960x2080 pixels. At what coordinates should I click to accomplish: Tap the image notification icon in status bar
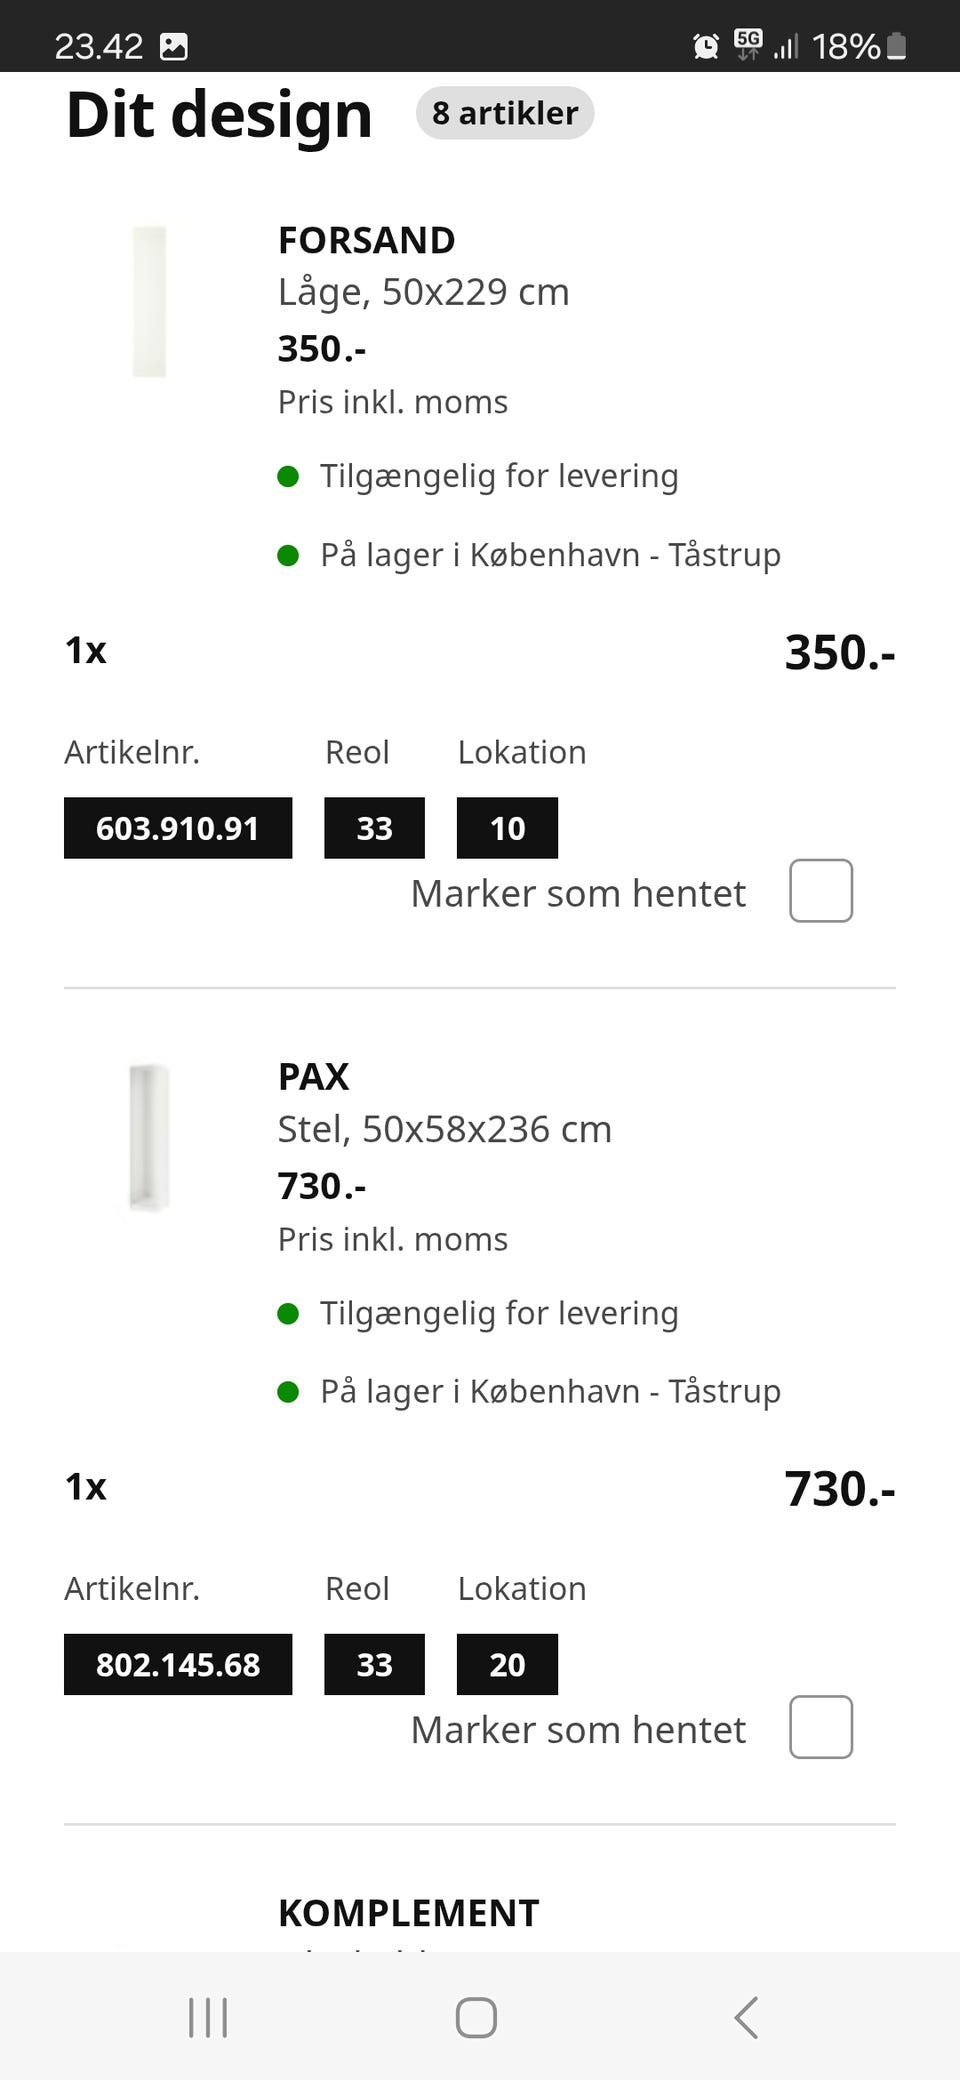pos(174,46)
